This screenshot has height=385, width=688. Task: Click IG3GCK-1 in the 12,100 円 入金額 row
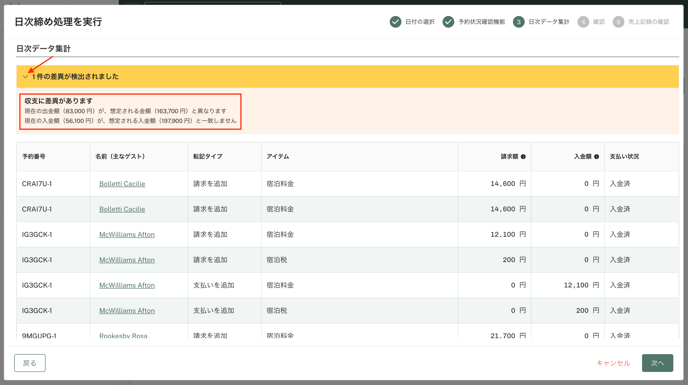(x=37, y=285)
